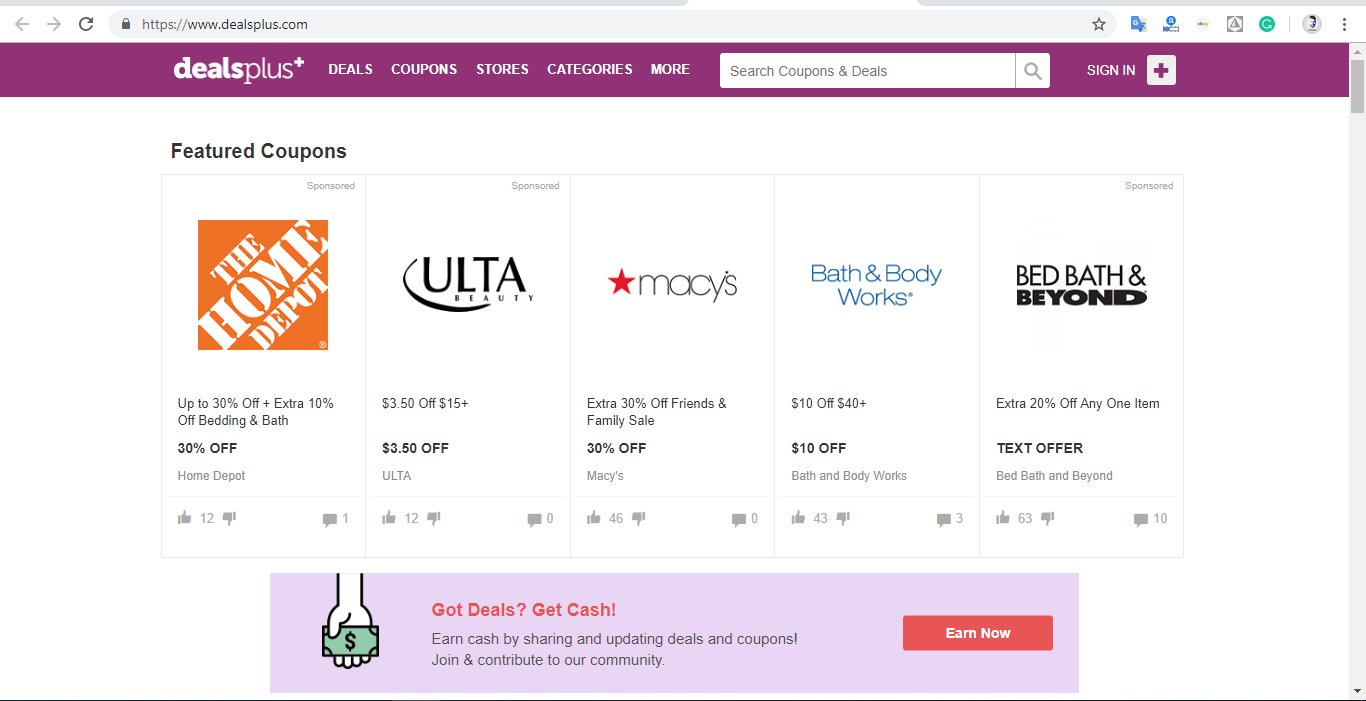Click the Home Depot store name

click(x=211, y=476)
